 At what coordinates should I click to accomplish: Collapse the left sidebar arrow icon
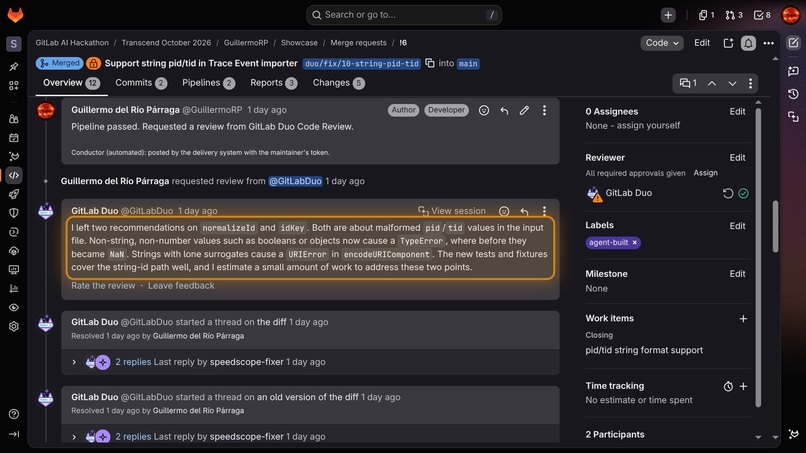point(14,434)
